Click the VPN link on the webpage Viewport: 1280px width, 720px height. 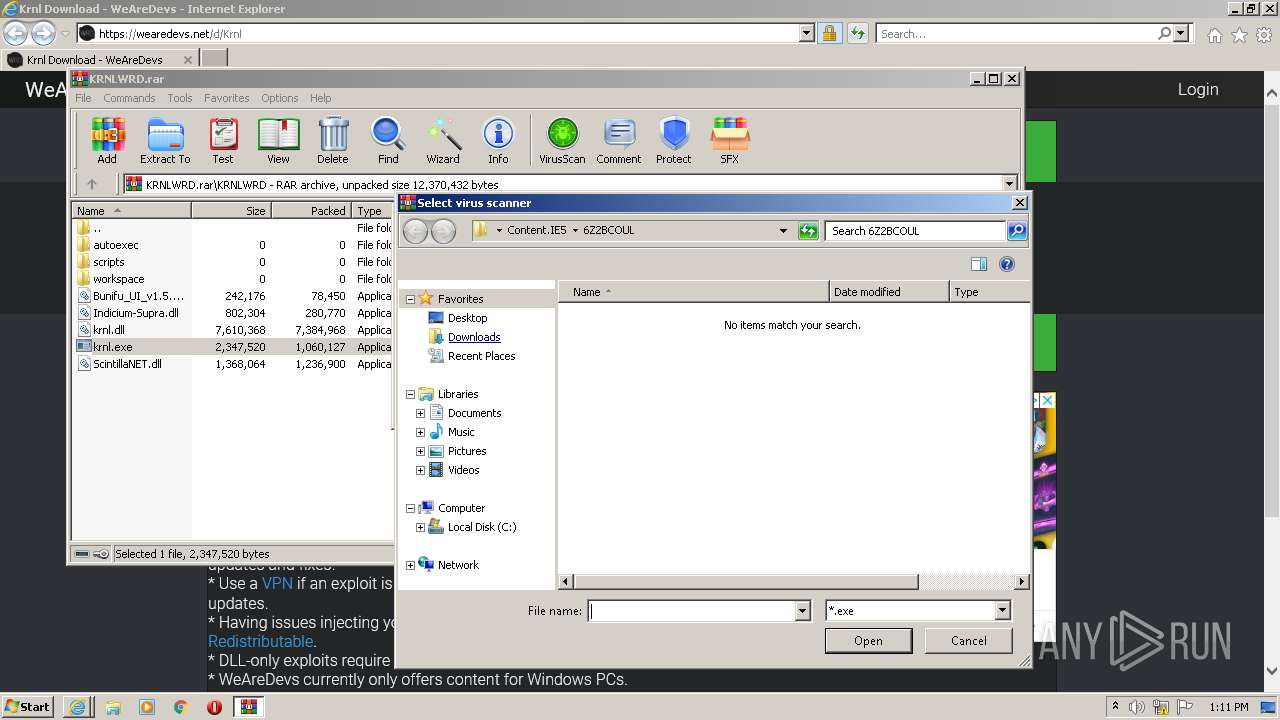pos(277,583)
